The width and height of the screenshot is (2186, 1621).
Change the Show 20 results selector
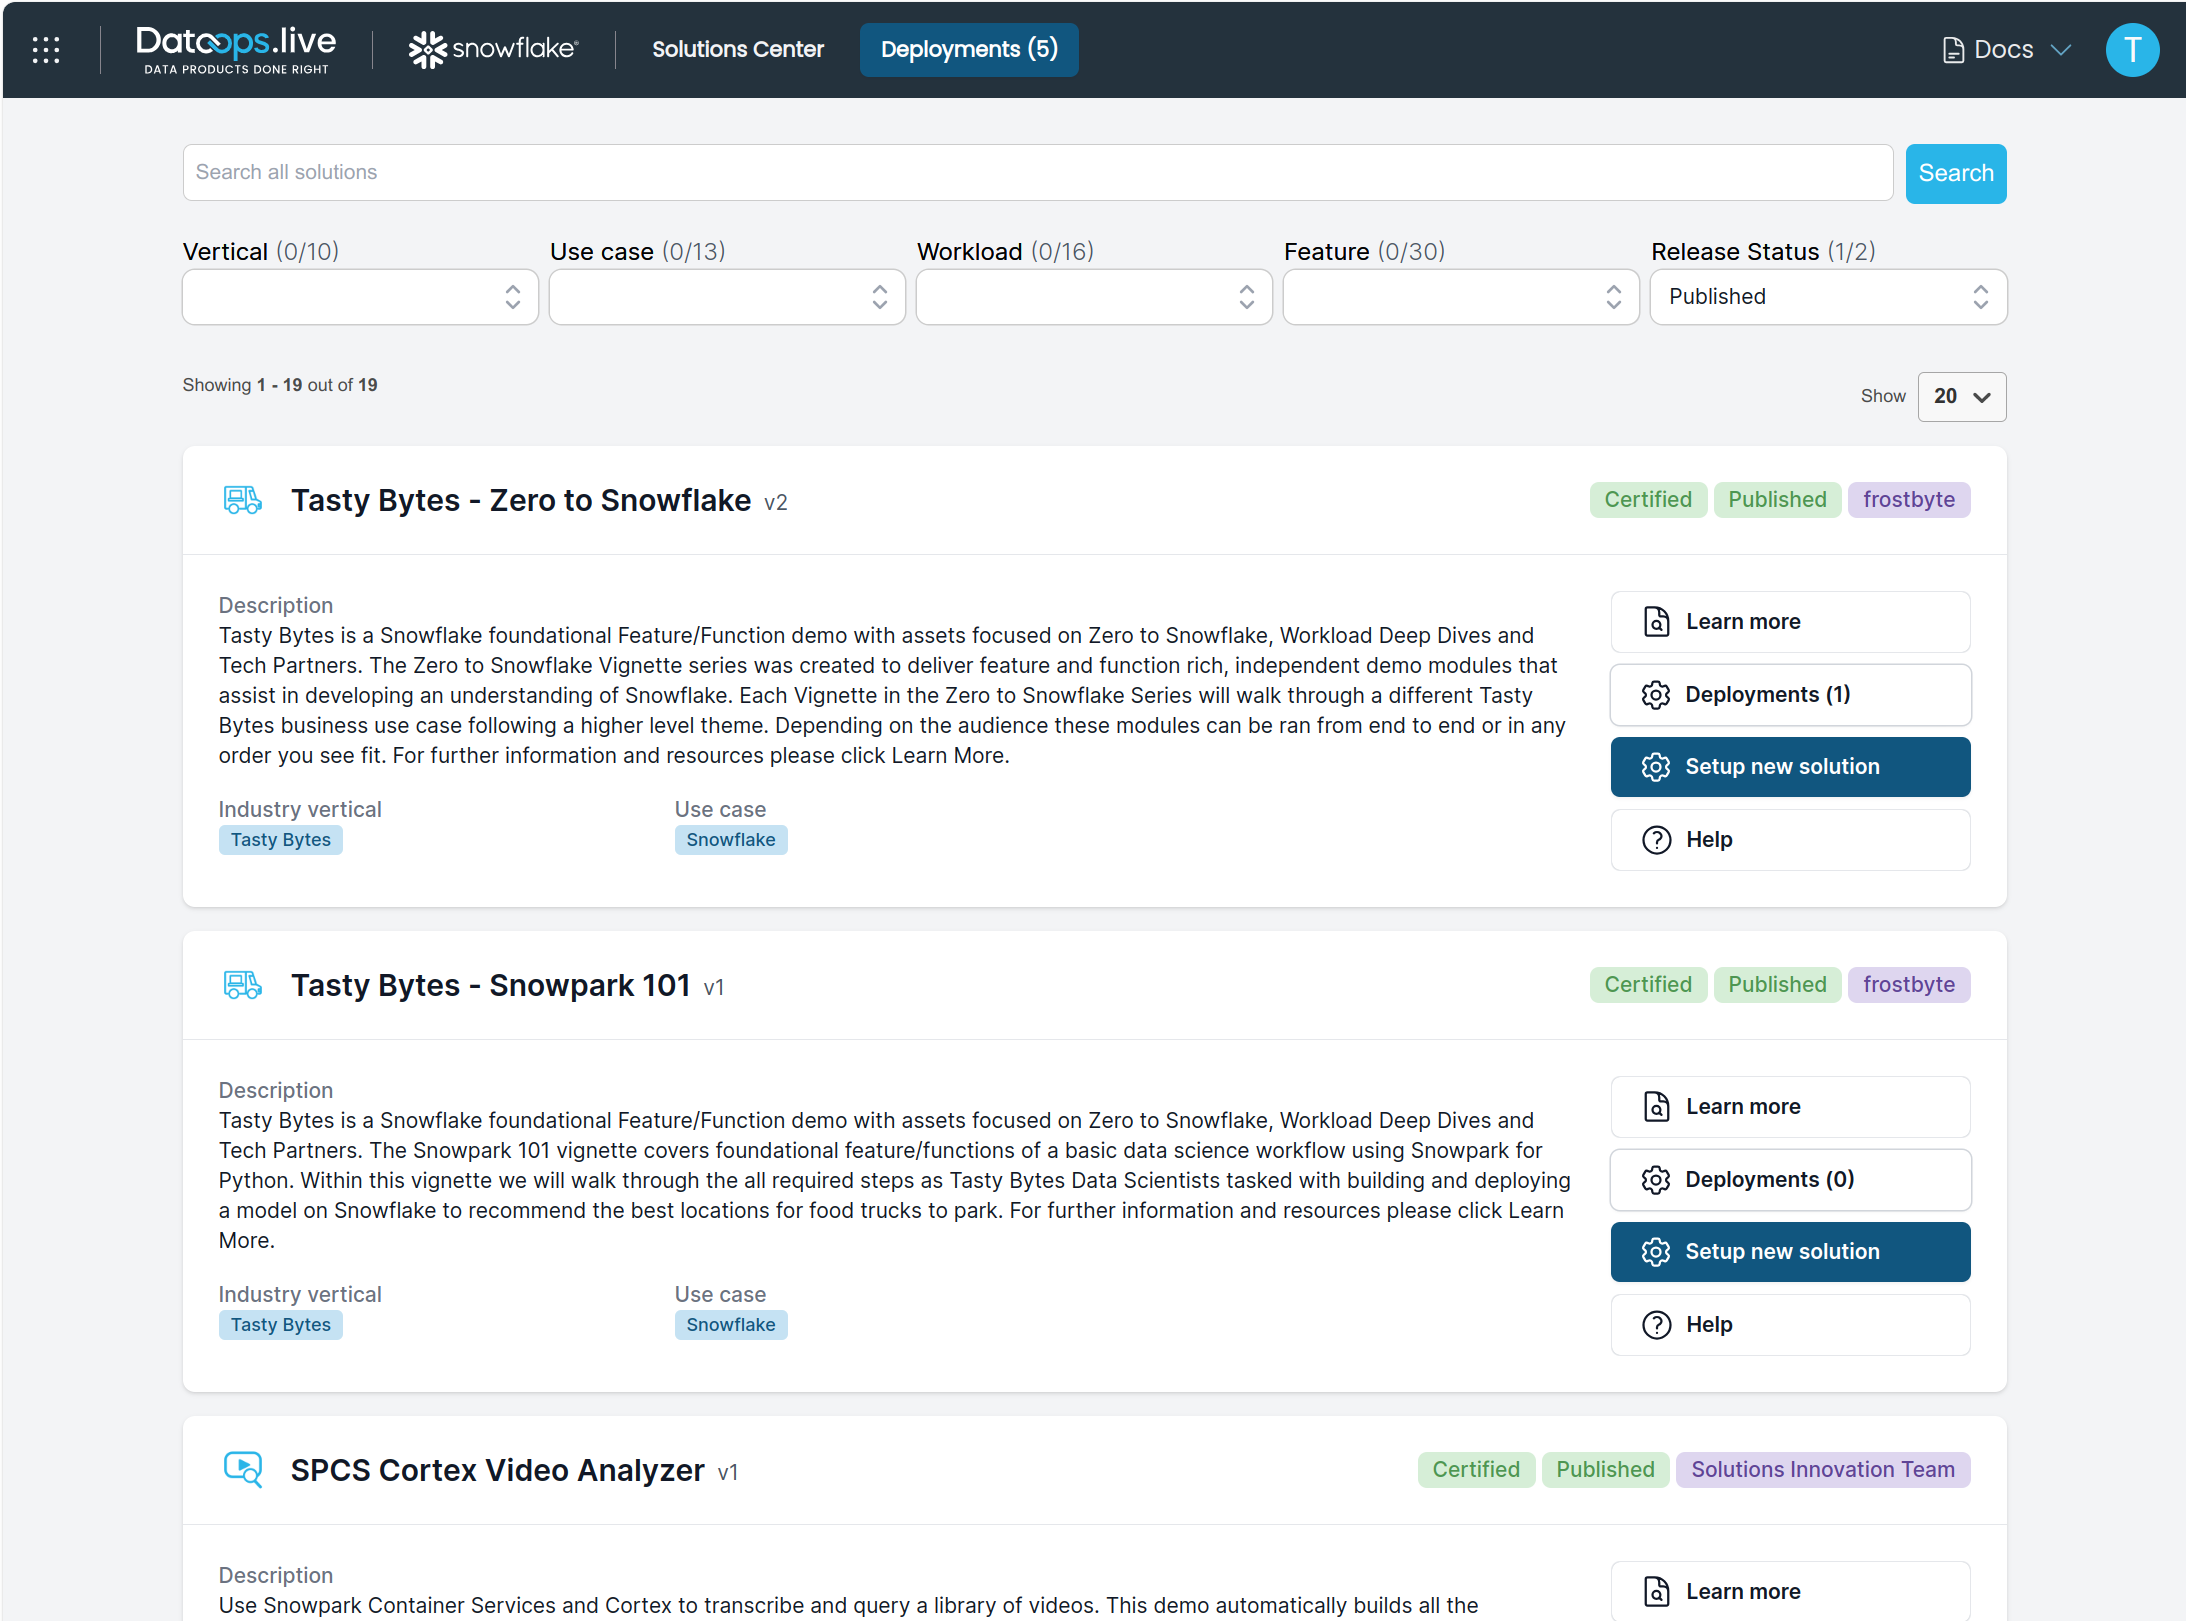(x=1961, y=397)
